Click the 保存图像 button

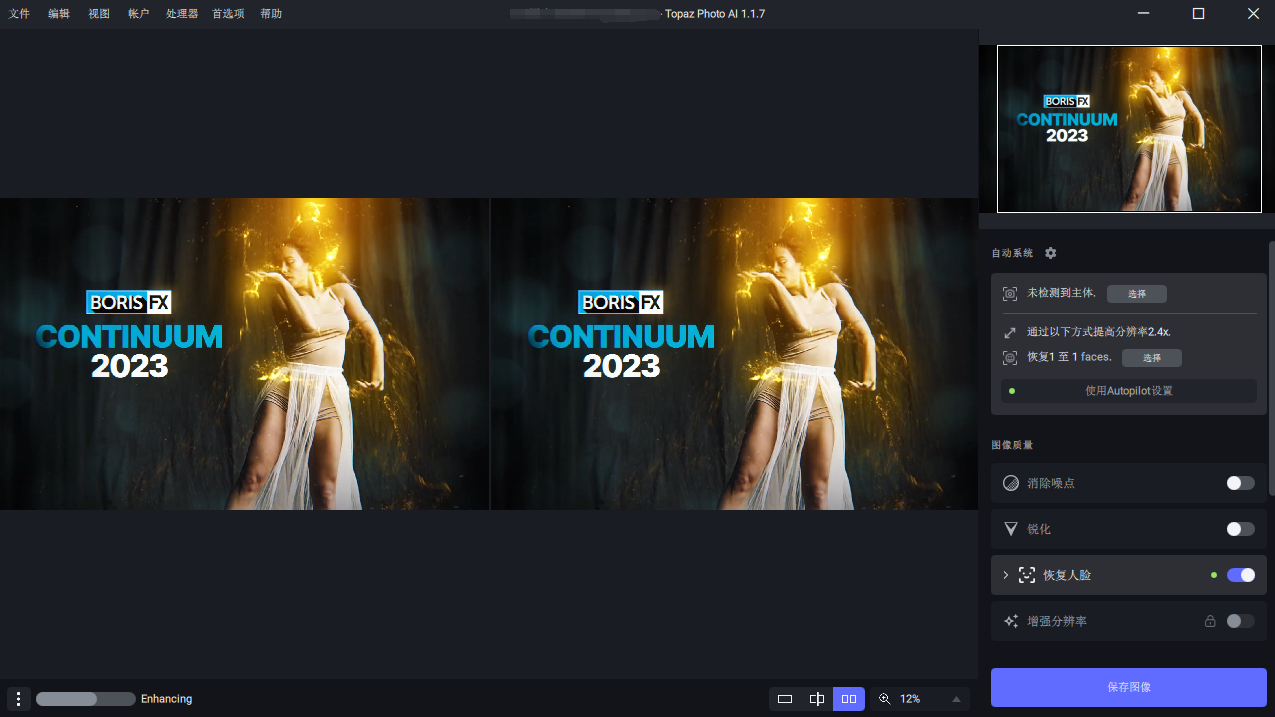1128,687
